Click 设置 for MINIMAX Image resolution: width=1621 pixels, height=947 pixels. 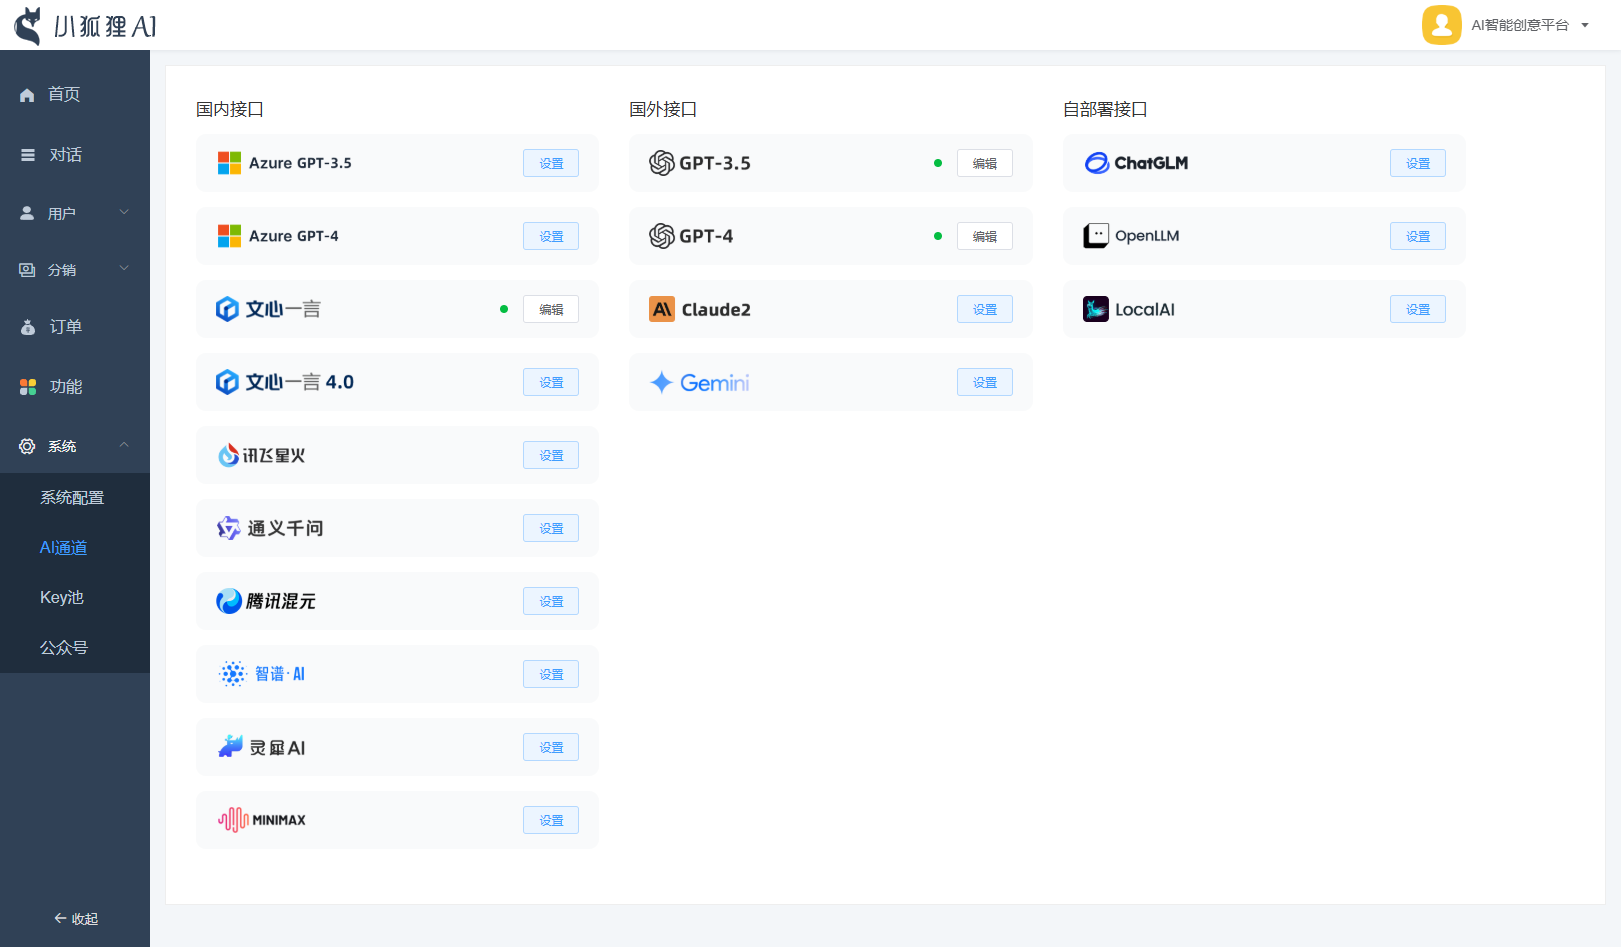(551, 820)
